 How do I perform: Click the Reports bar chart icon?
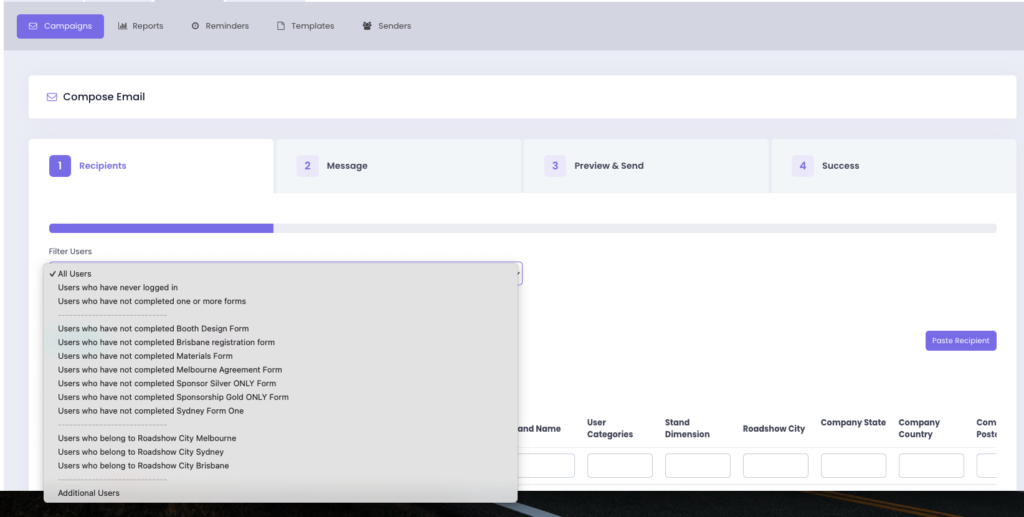(122, 26)
